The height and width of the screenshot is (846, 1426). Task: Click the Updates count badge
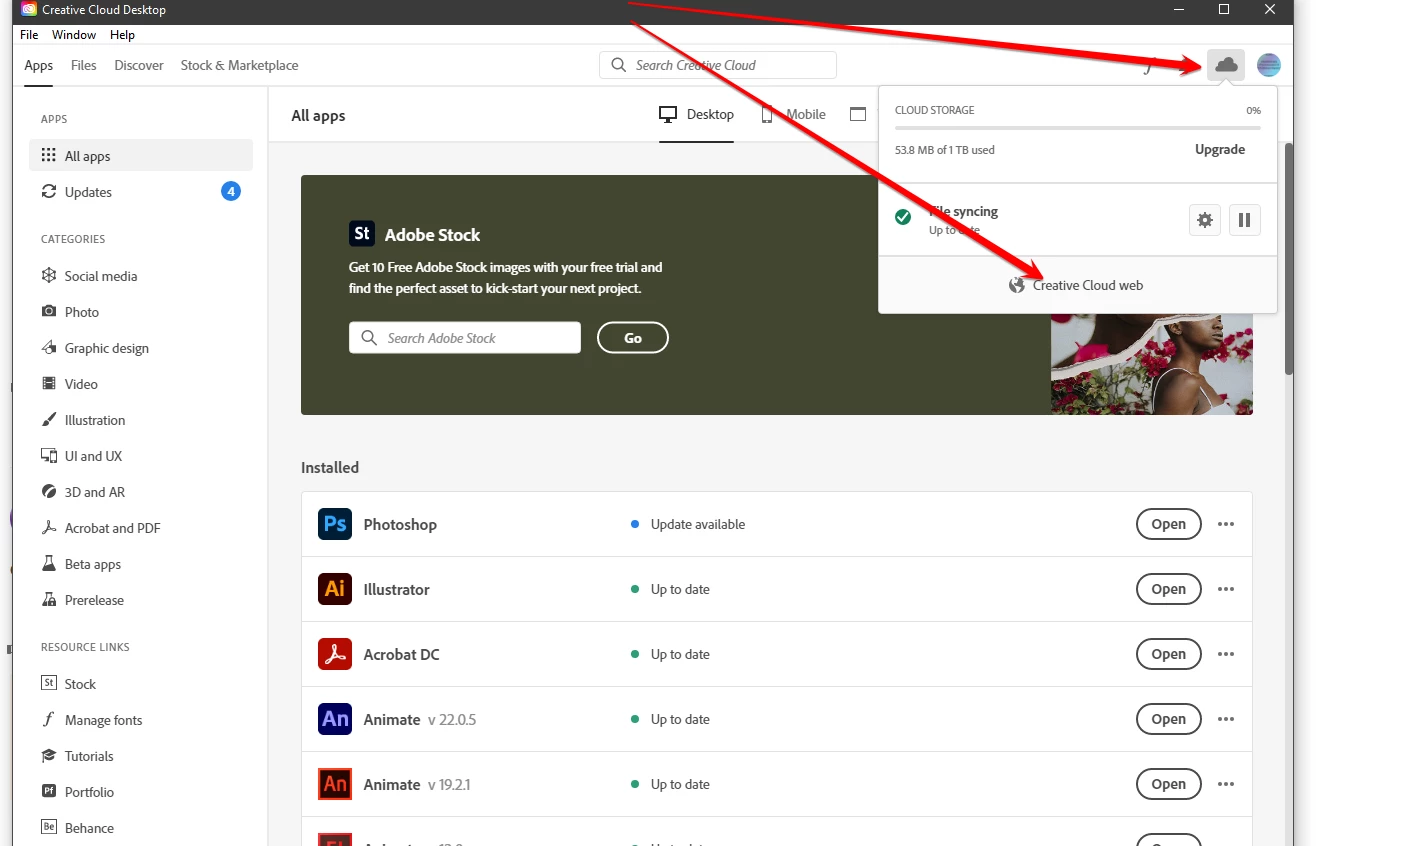pos(231,191)
